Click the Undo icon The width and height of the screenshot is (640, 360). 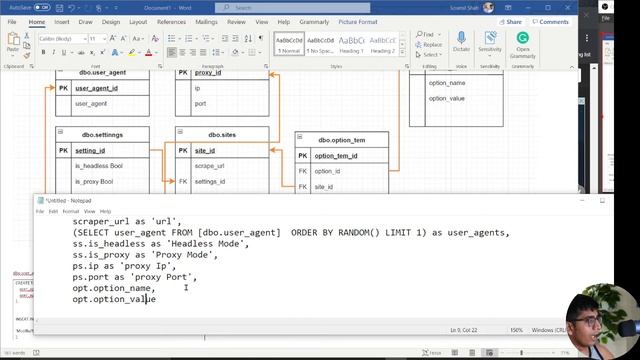pos(72,7)
